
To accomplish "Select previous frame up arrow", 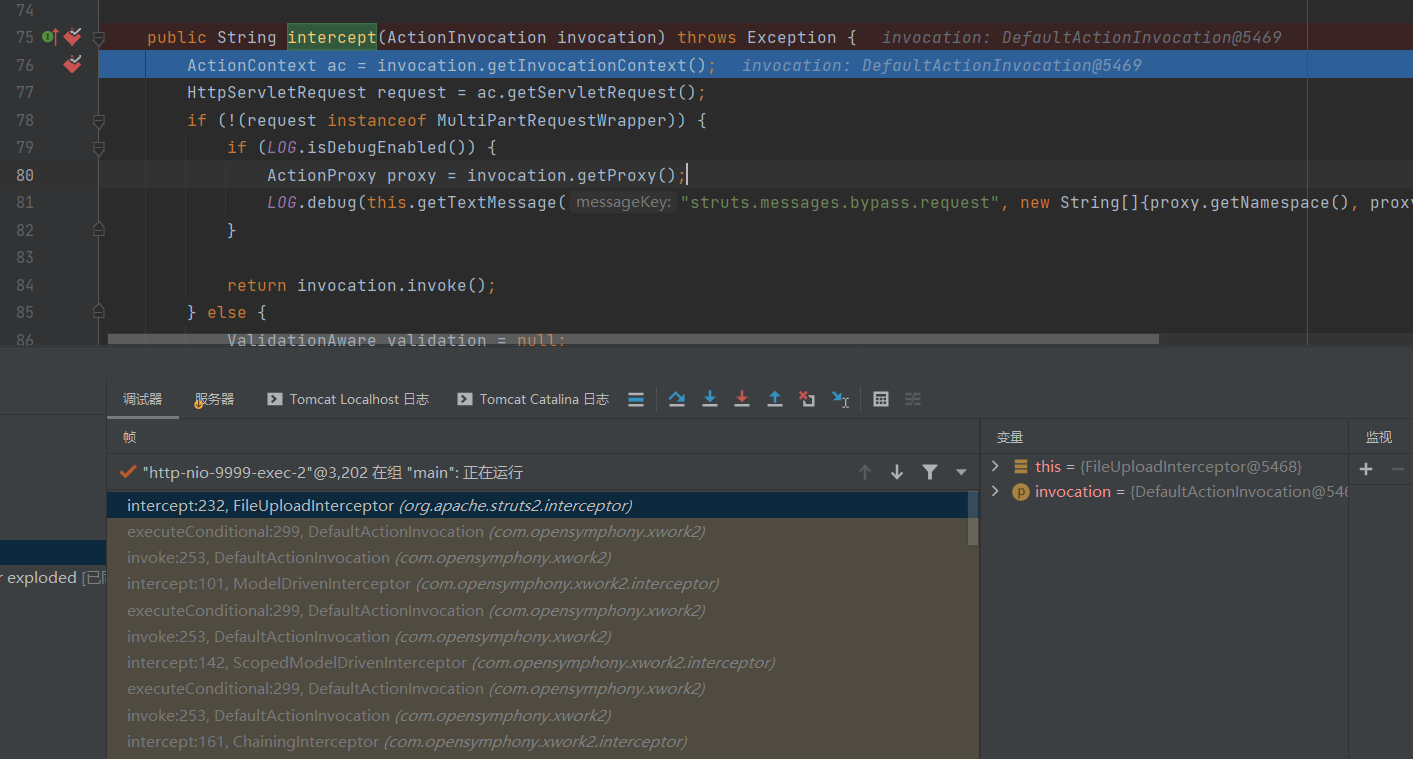I will point(865,472).
